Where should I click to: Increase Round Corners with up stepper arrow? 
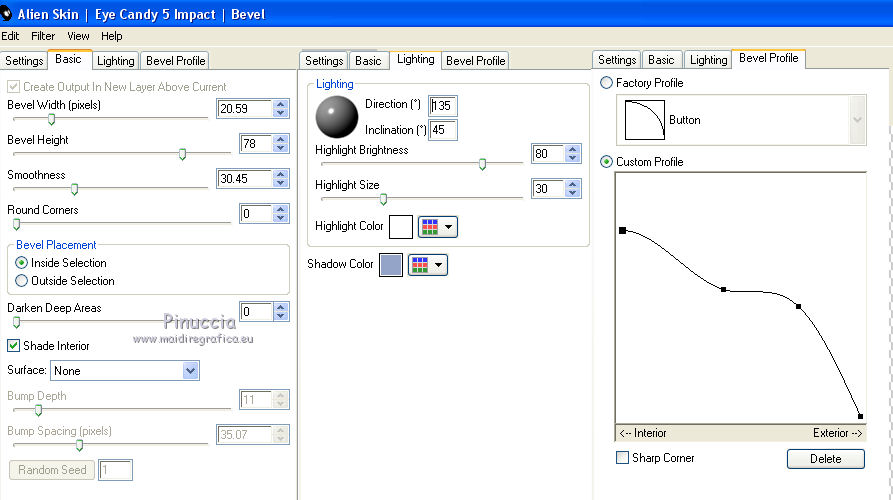[x=280, y=209]
